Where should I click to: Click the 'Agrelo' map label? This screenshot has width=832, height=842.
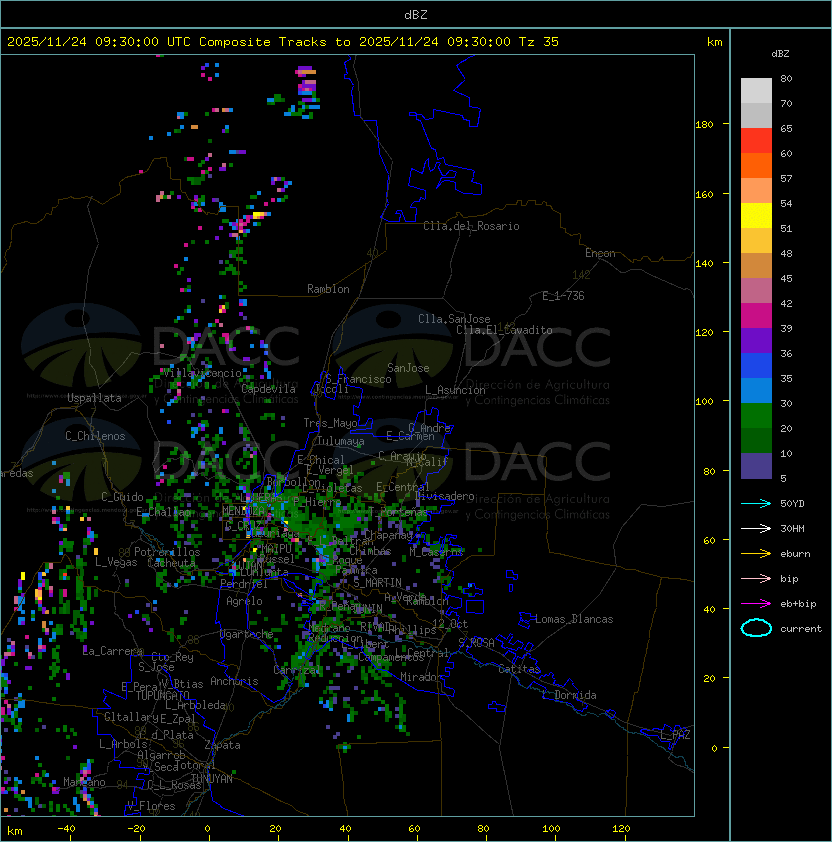click(x=244, y=601)
